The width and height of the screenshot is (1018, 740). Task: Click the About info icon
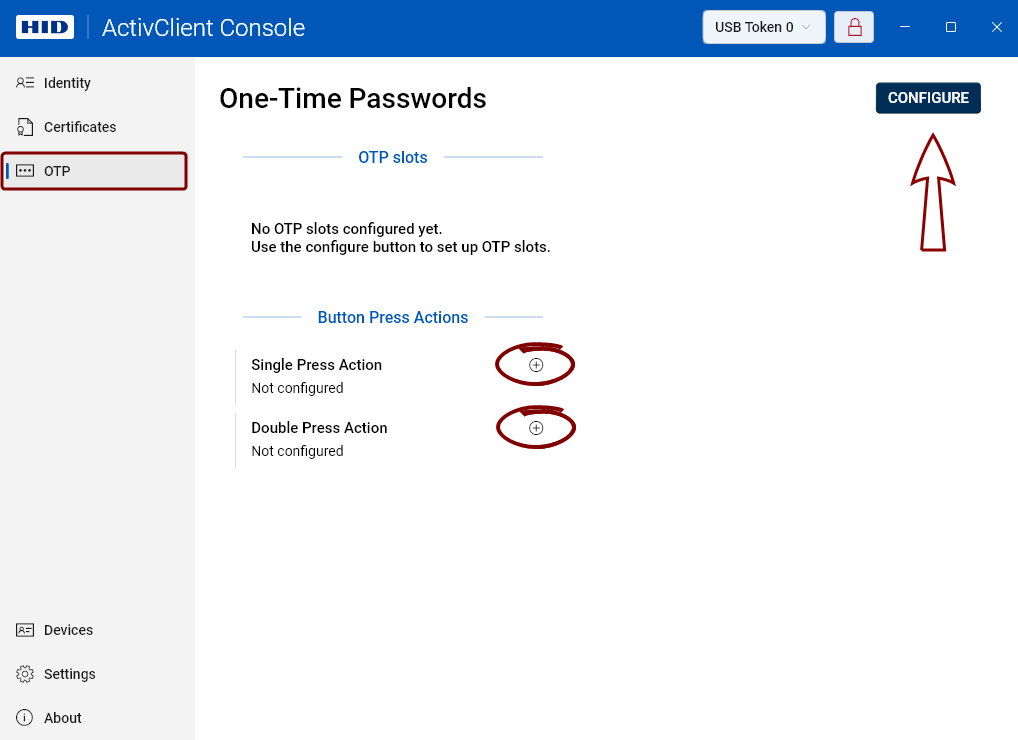coord(26,718)
